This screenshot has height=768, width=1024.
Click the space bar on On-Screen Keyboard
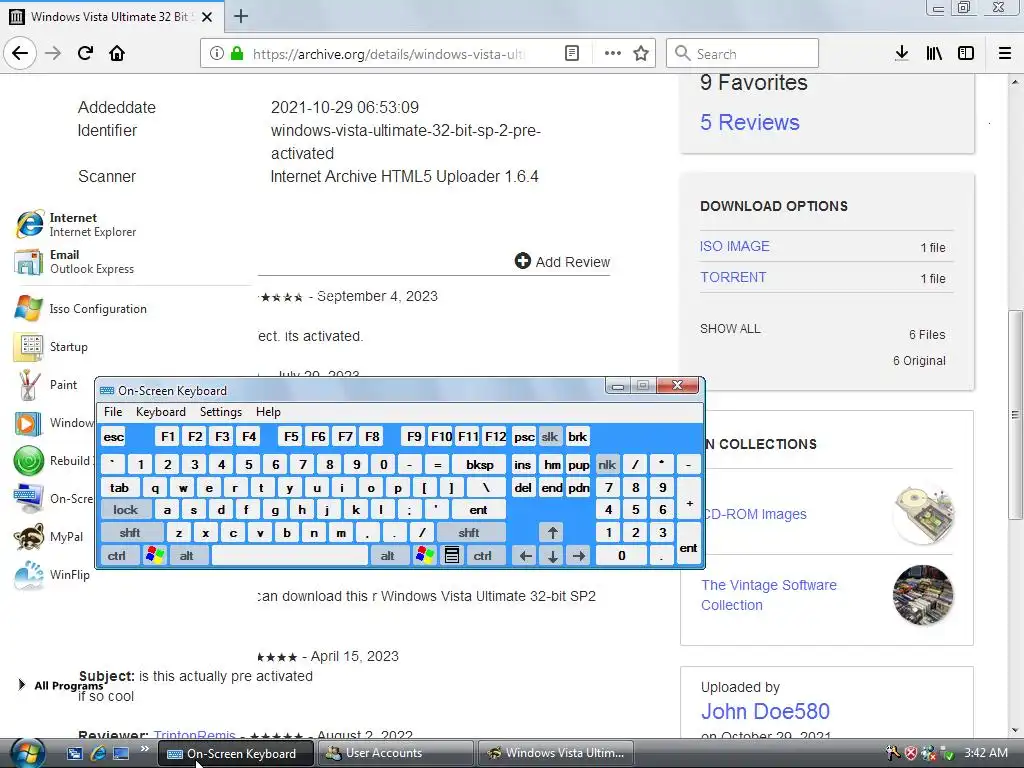(290, 556)
